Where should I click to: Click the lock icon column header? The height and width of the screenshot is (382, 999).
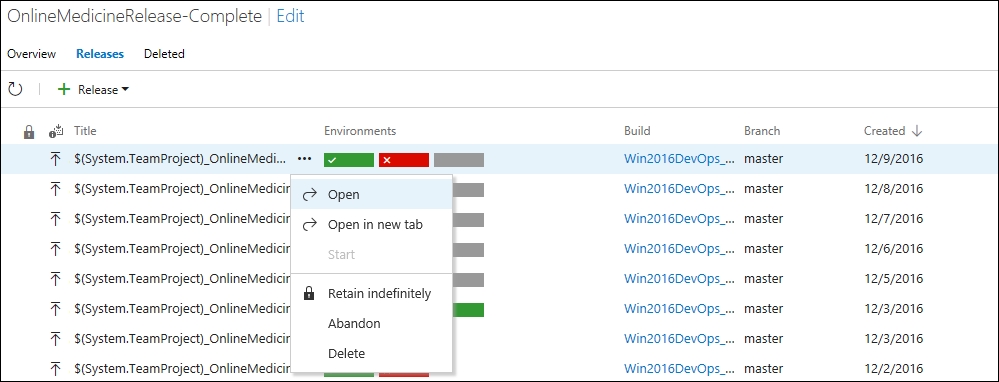click(x=29, y=132)
